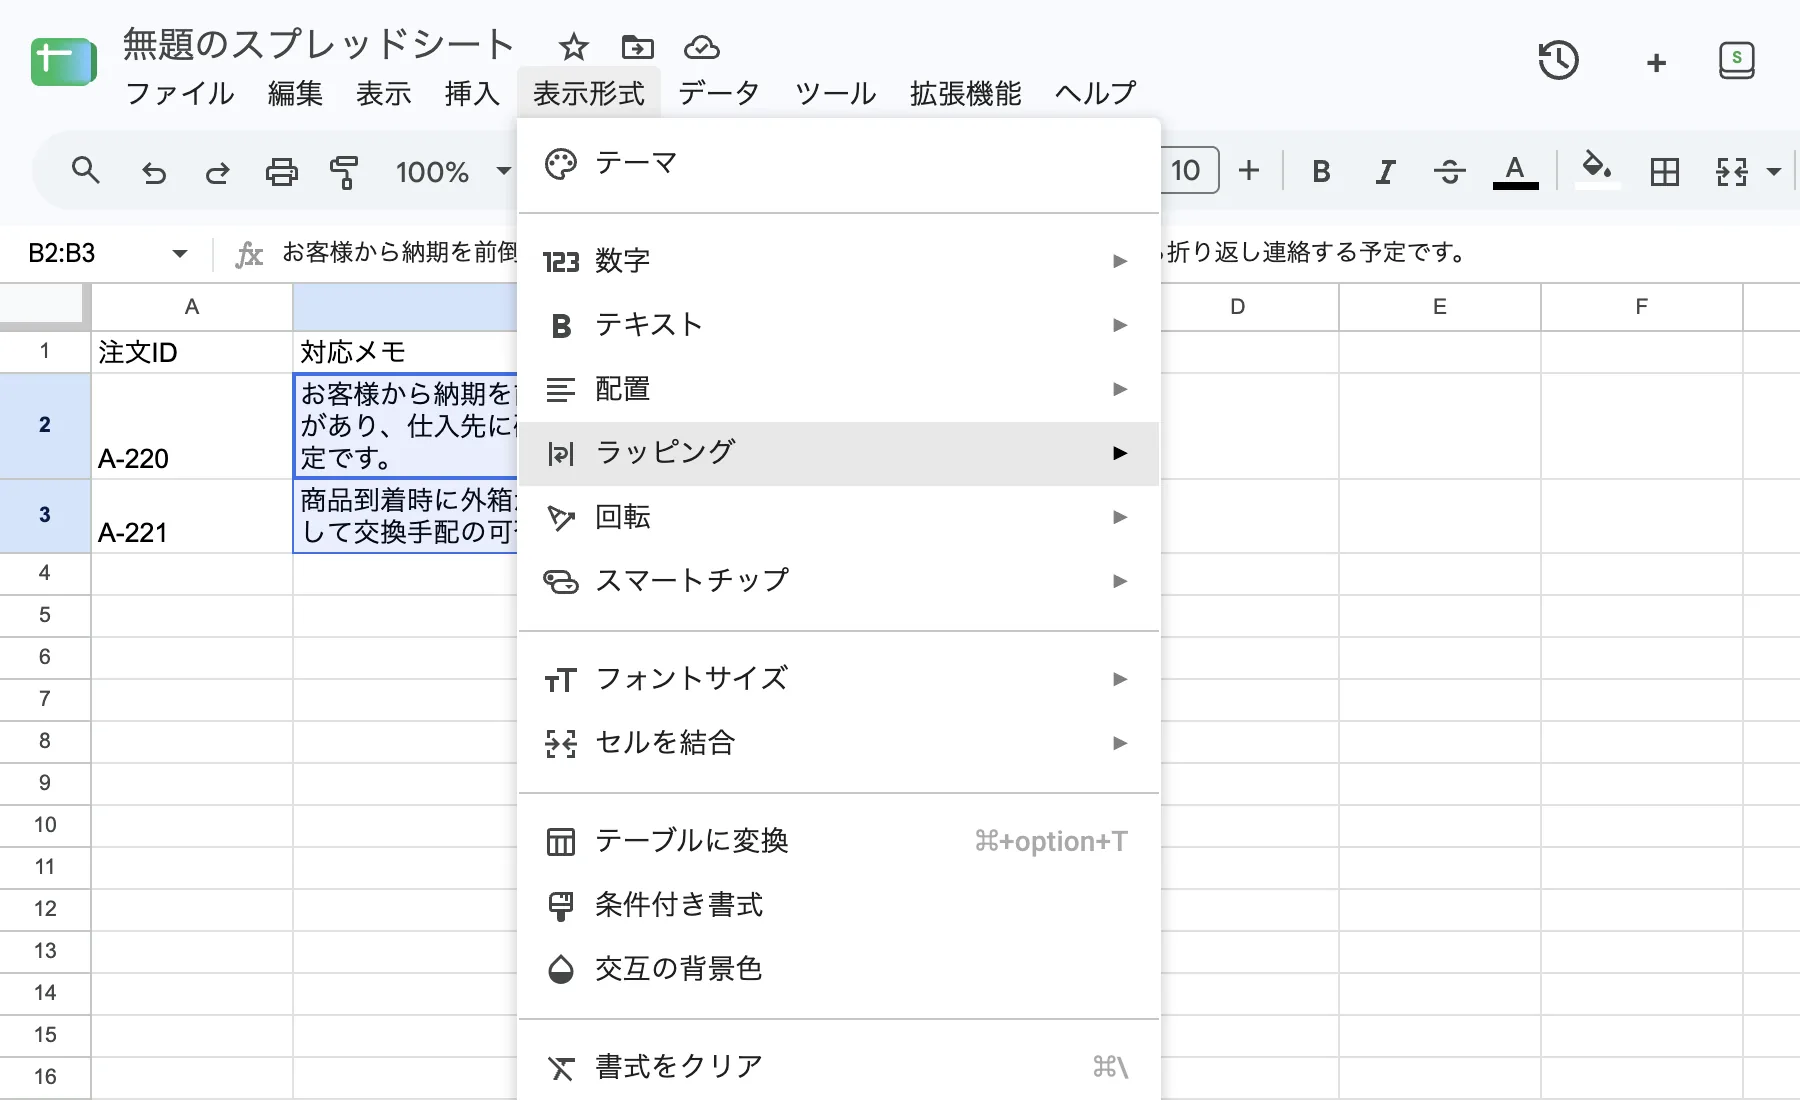Viewport: 1800px width, 1100px height.
Task: Expand the 回転 submenu
Action: click(838, 517)
